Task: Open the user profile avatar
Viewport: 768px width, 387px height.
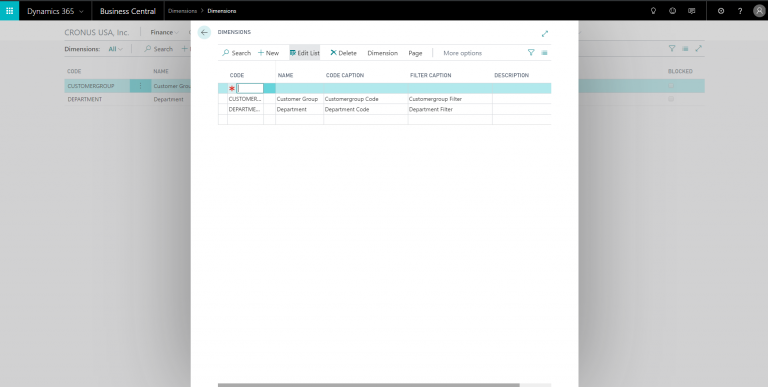Action: click(x=759, y=11)
